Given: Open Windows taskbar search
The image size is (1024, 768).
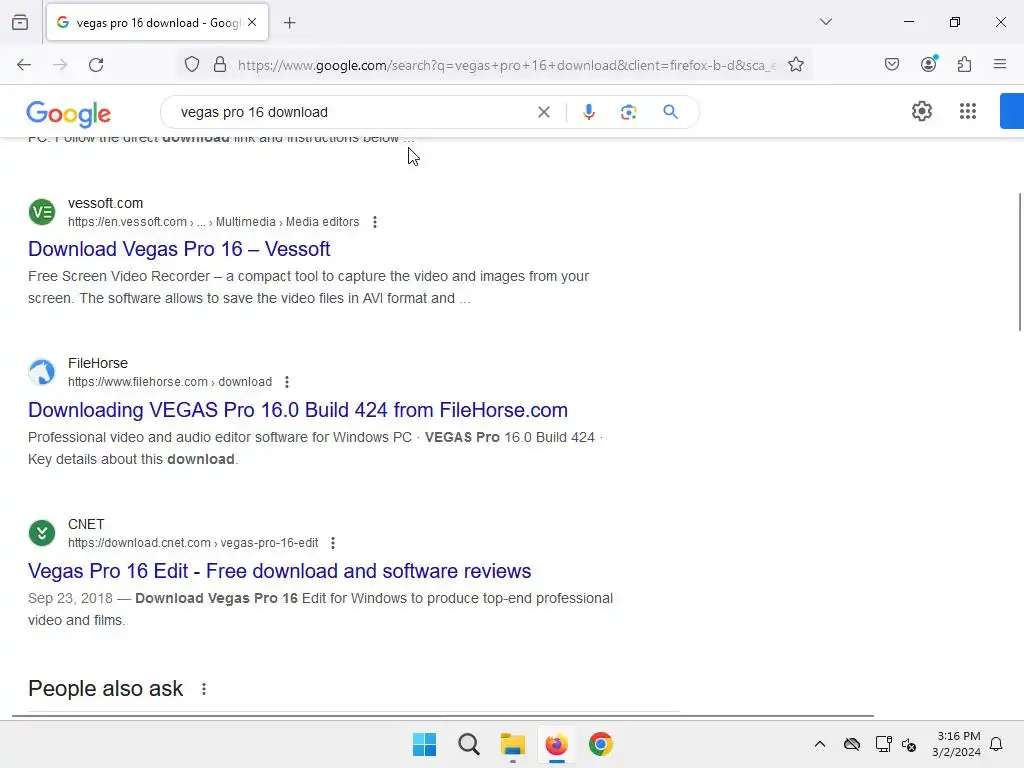Looking at the screenshot, I should click(469, 744).
